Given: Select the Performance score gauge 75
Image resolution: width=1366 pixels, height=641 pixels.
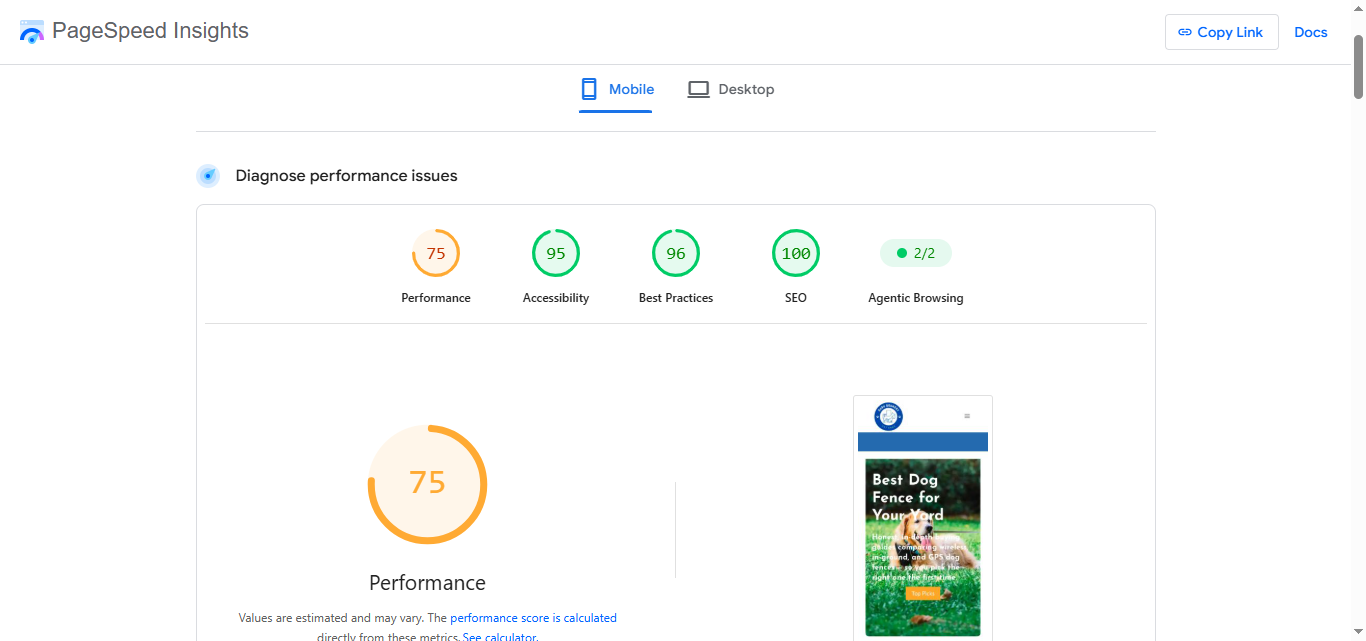Looking at the screenshot, I should (x=436, y=253).
